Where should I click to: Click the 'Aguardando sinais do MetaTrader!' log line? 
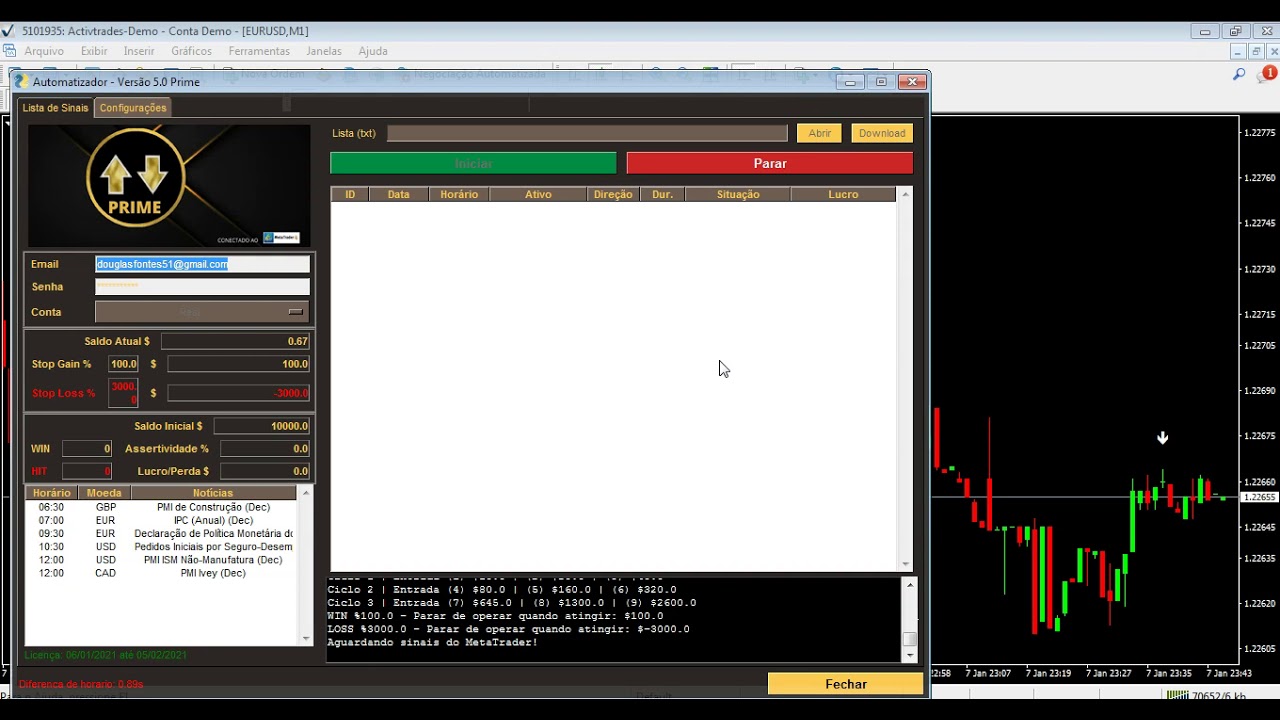click(432, 642)
